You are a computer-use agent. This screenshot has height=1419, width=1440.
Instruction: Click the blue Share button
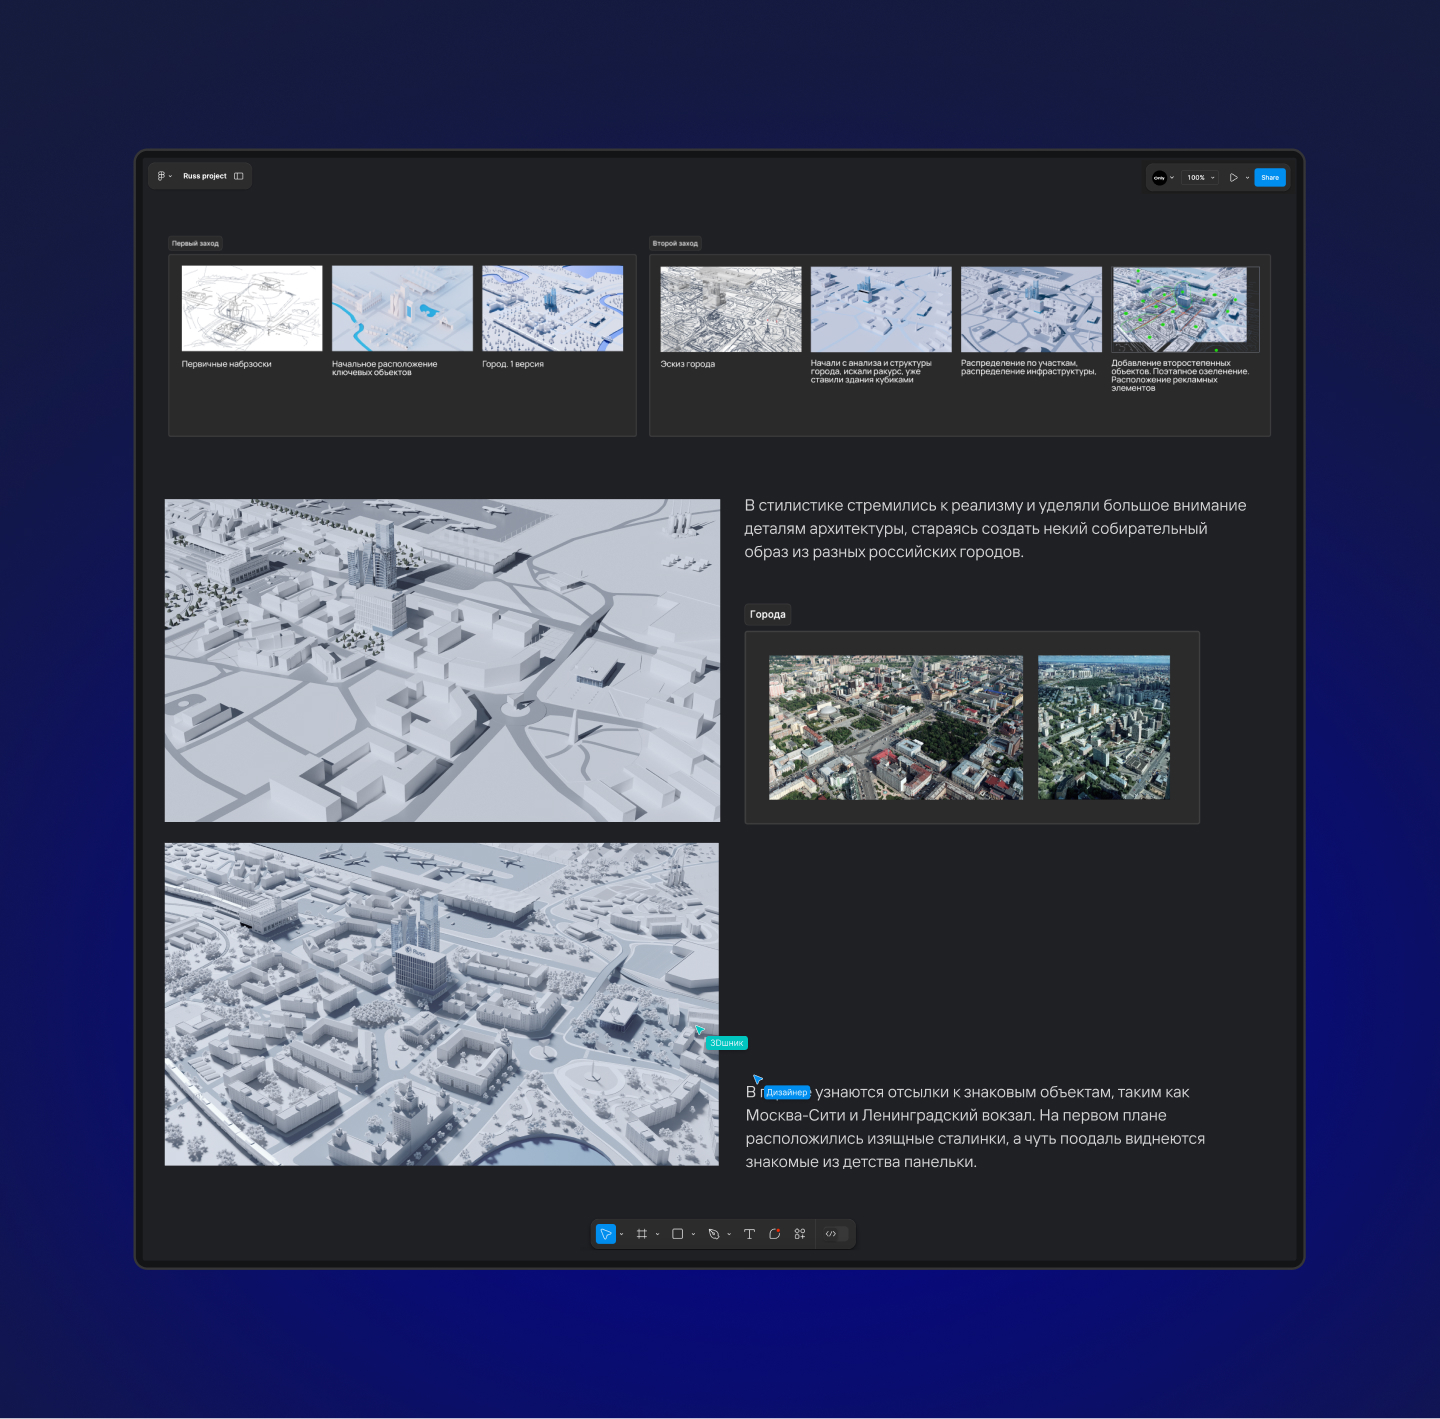pyautogui.click(x=1270, y=177)
